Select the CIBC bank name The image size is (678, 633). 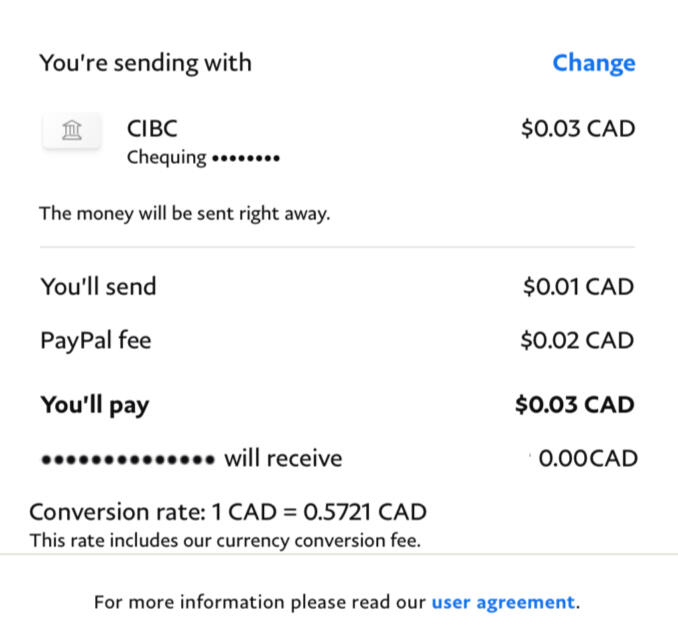152,129
